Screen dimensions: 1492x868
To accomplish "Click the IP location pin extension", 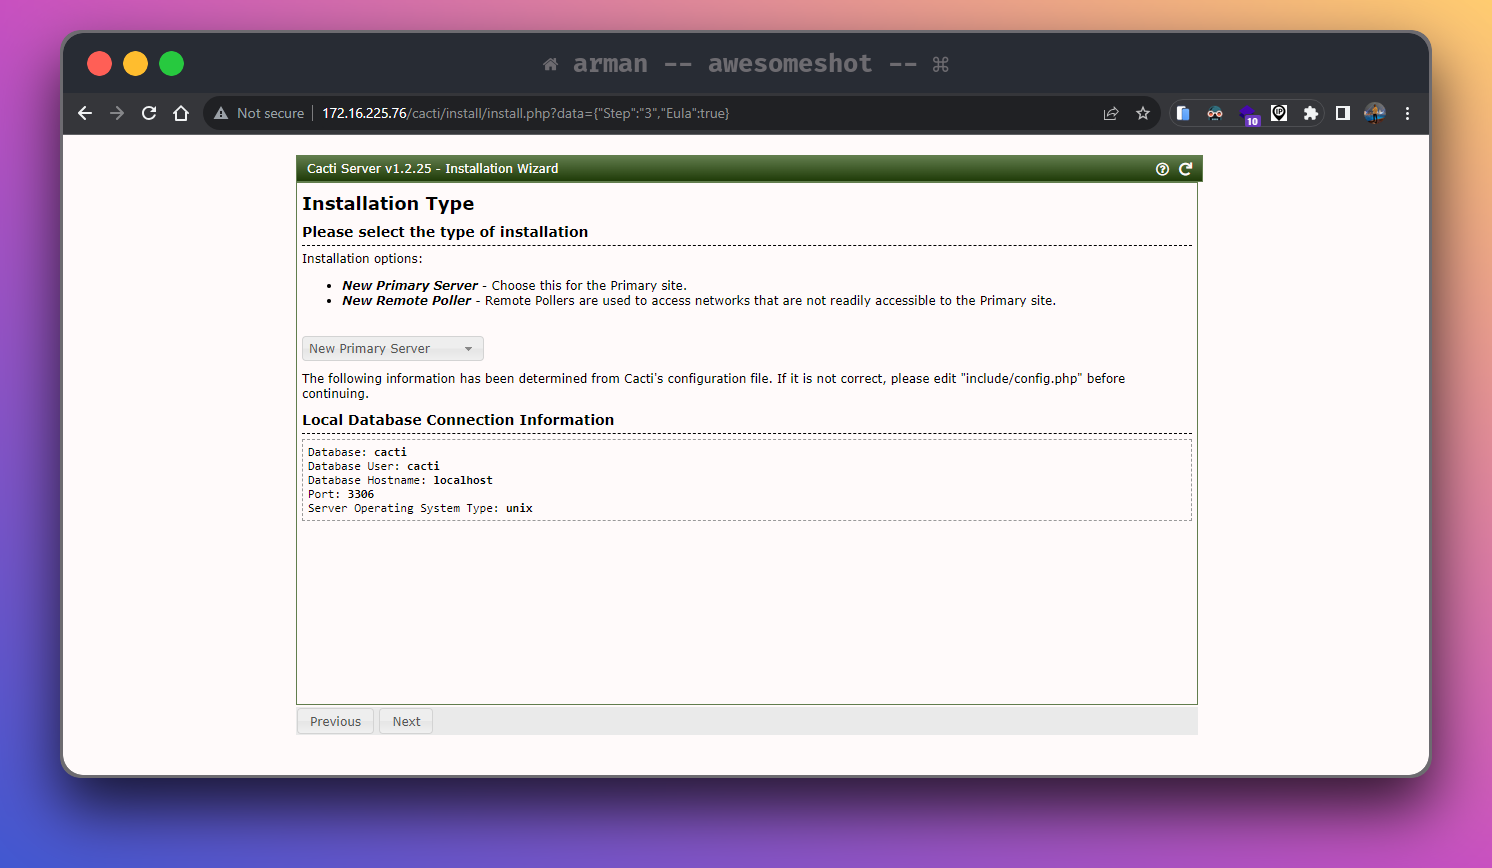I will pos(1279,113).
